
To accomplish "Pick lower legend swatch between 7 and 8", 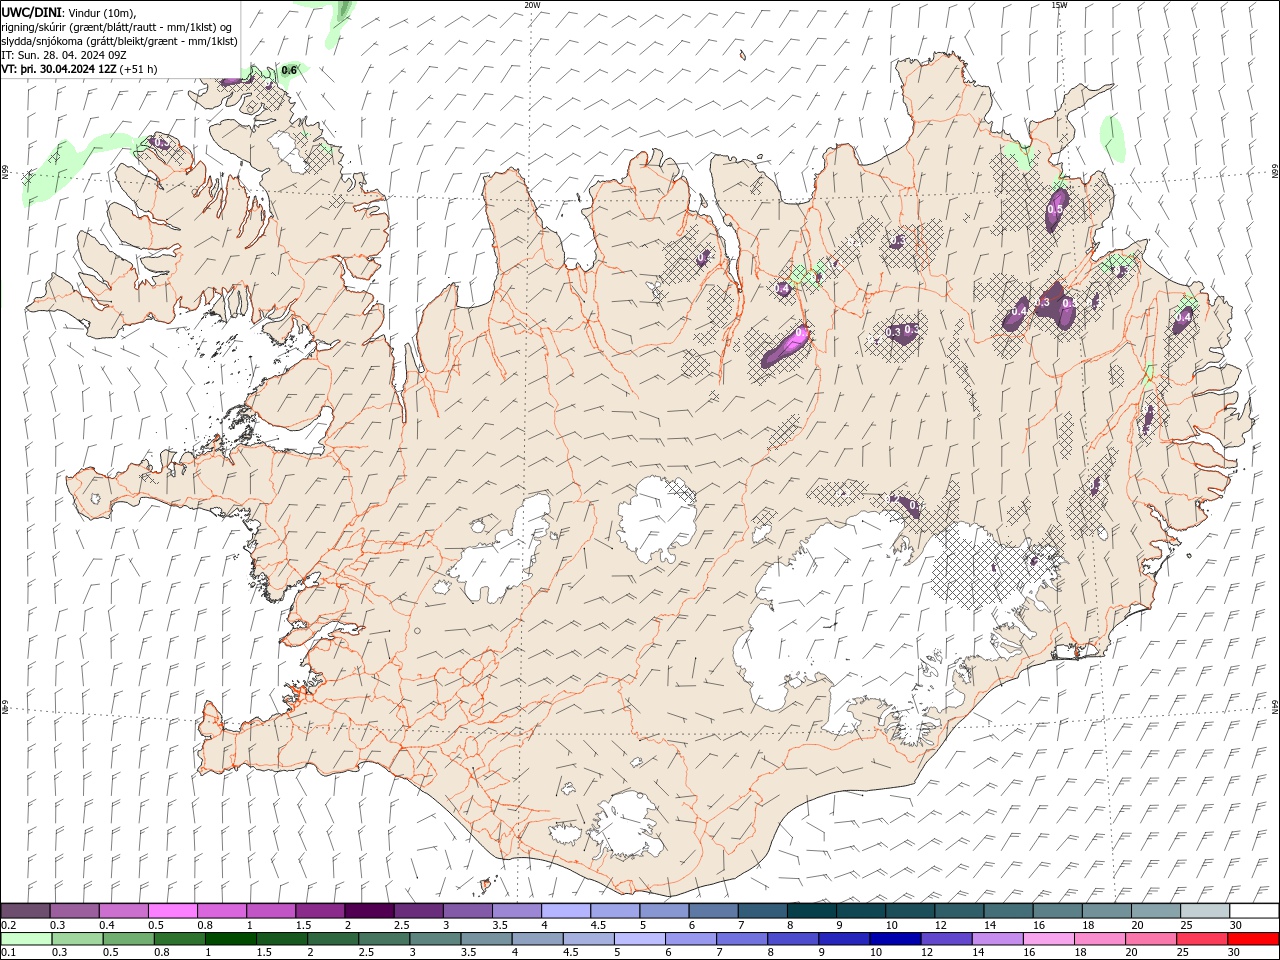I will (741, 939).
